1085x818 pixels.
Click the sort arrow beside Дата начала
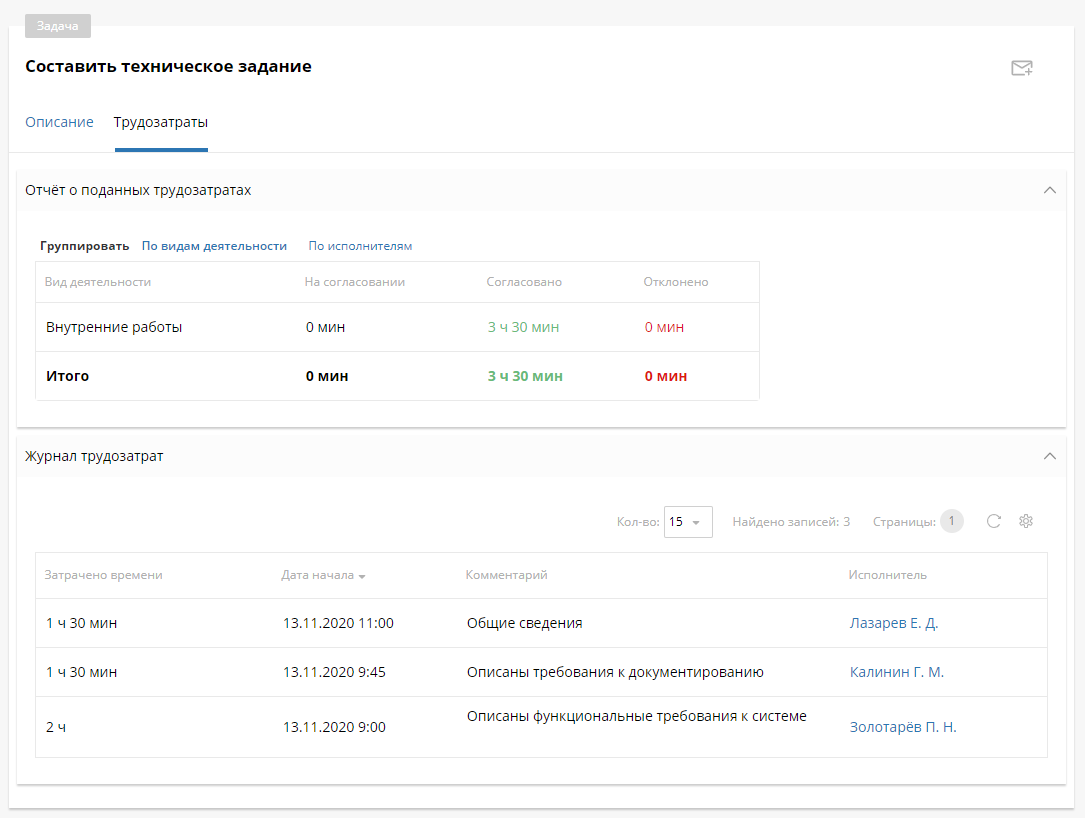point(362,576)
